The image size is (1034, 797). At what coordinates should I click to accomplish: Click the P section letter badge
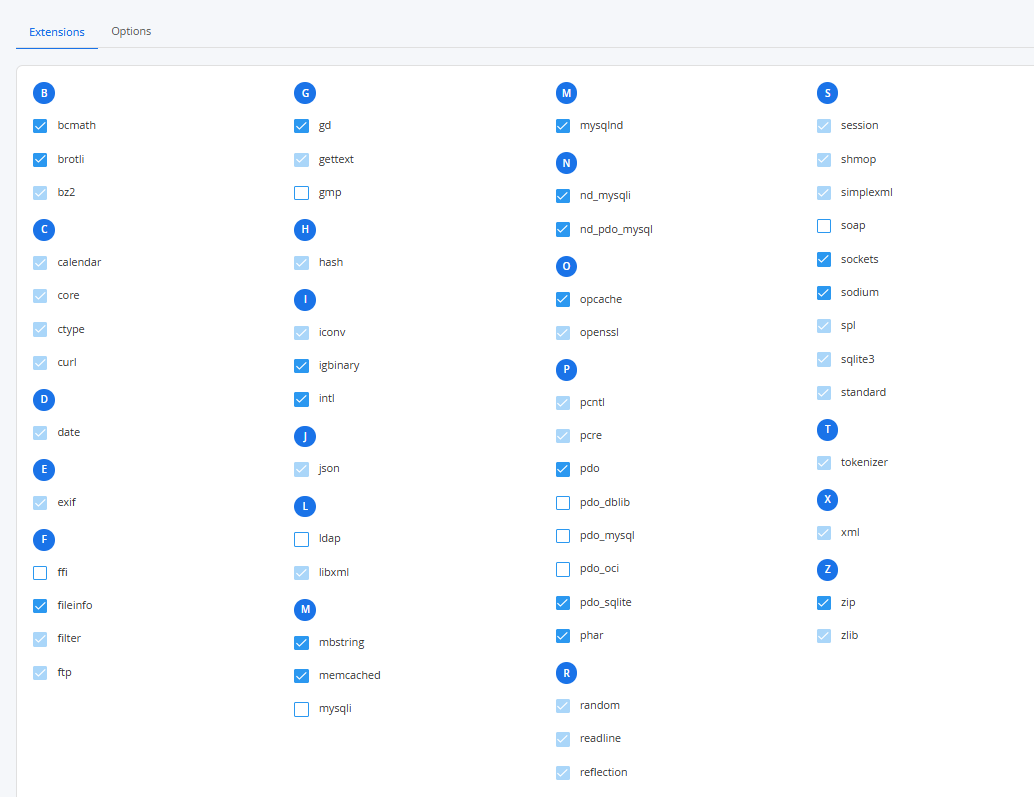pos(566,369)
